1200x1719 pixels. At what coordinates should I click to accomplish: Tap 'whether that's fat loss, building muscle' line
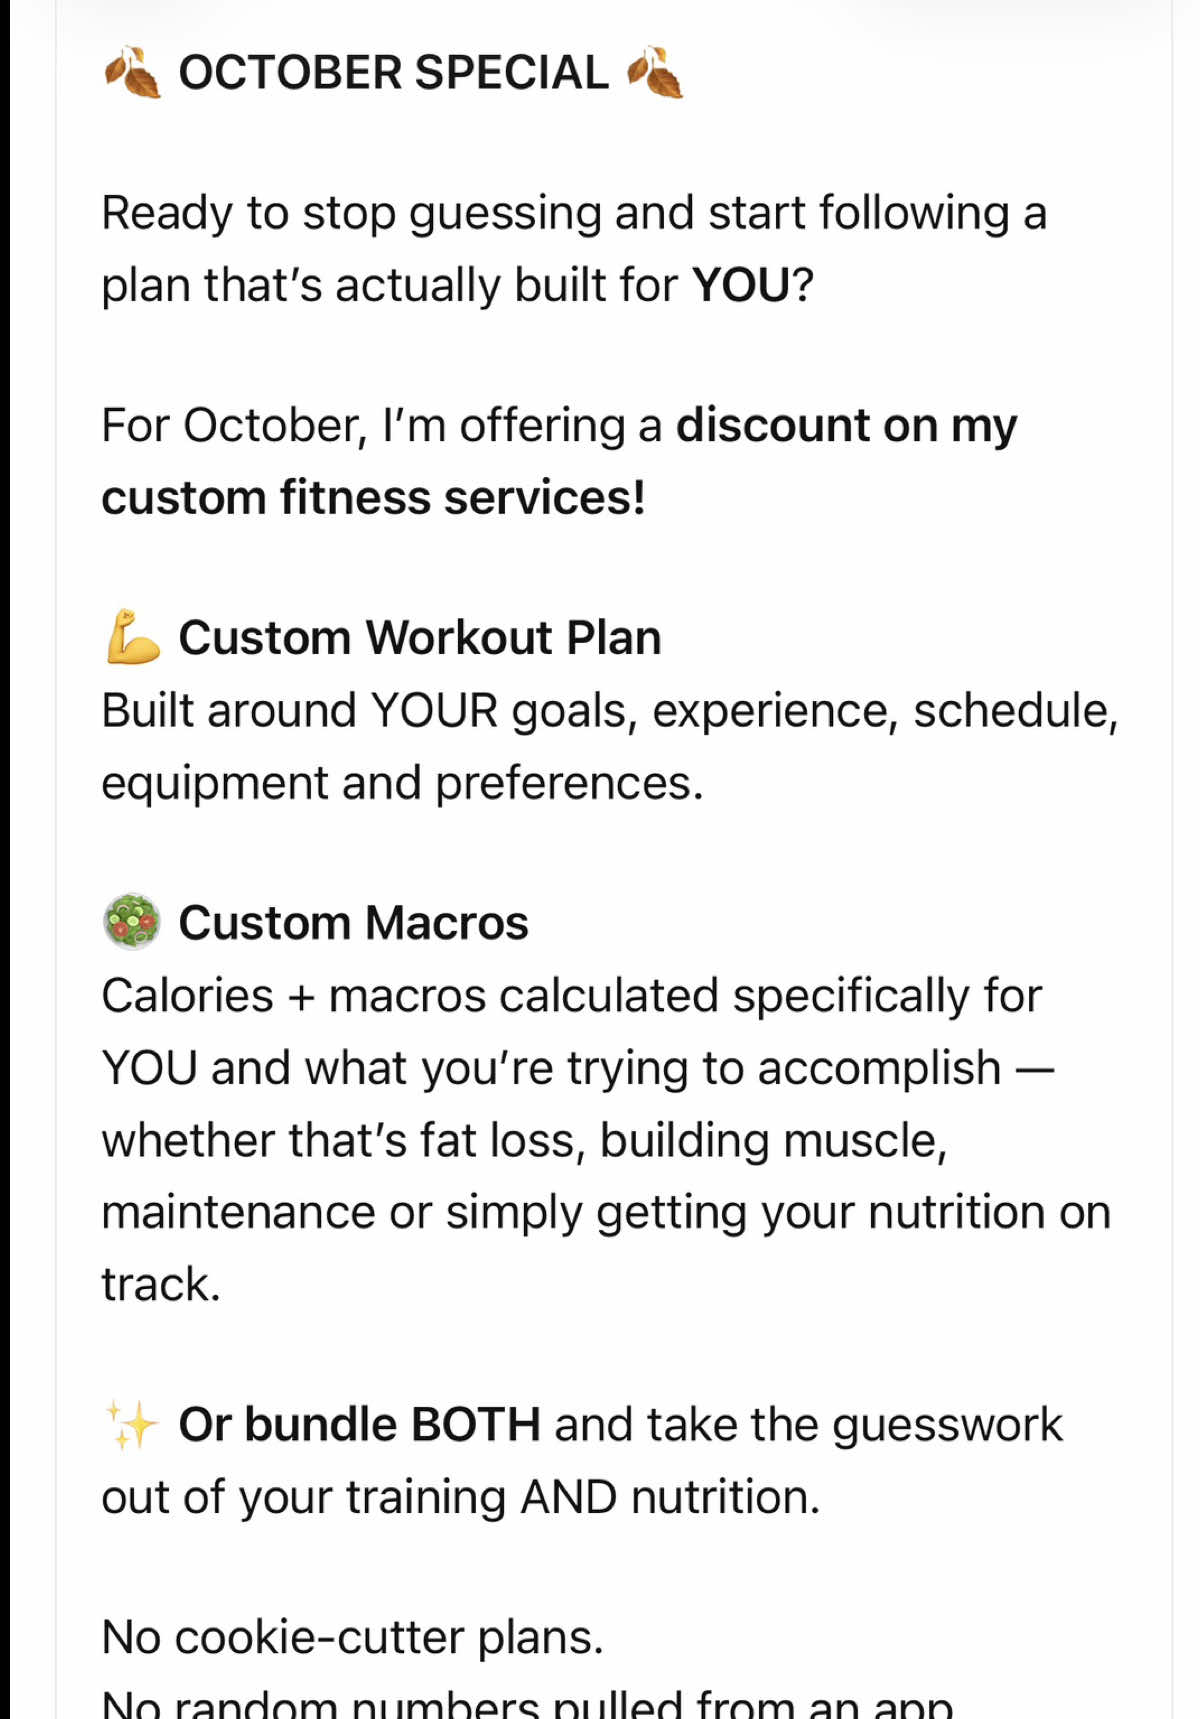(525, 1140)
